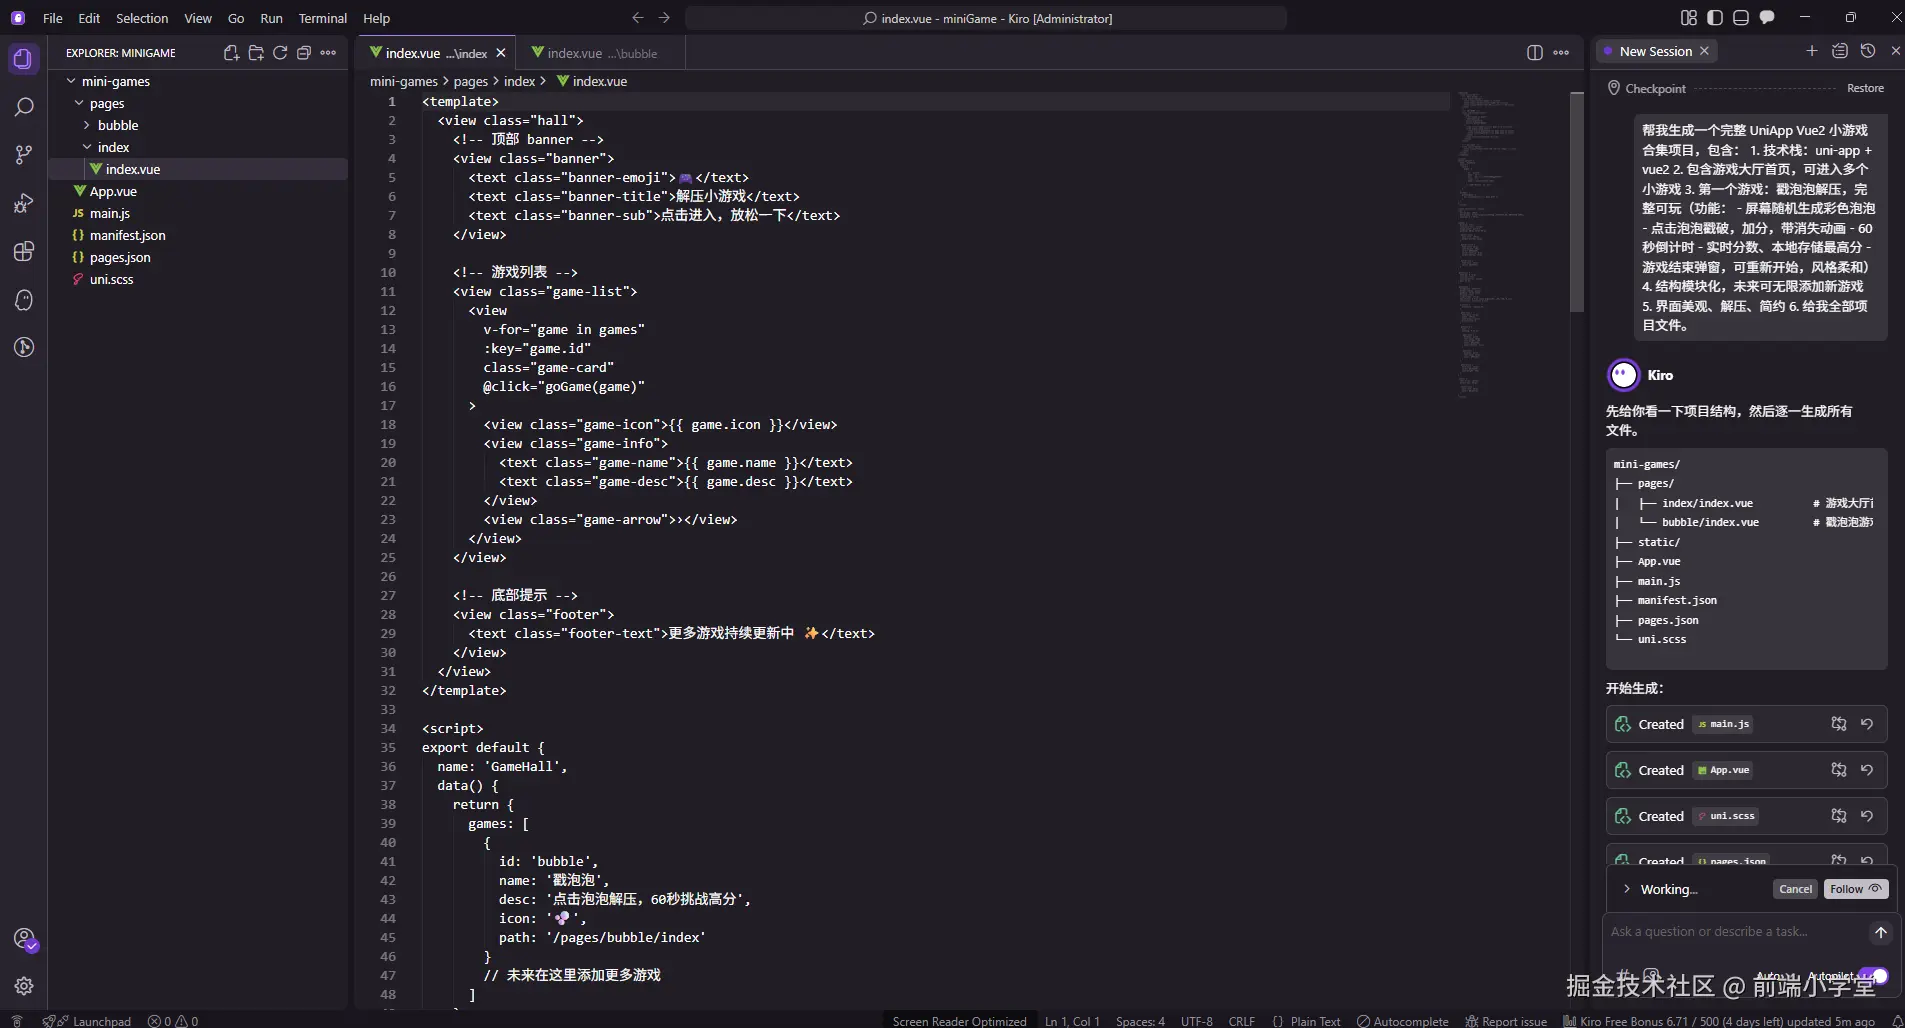The image size is (1905, 1028).
Task: Open the Search view in activity bar
Action: 24,107
